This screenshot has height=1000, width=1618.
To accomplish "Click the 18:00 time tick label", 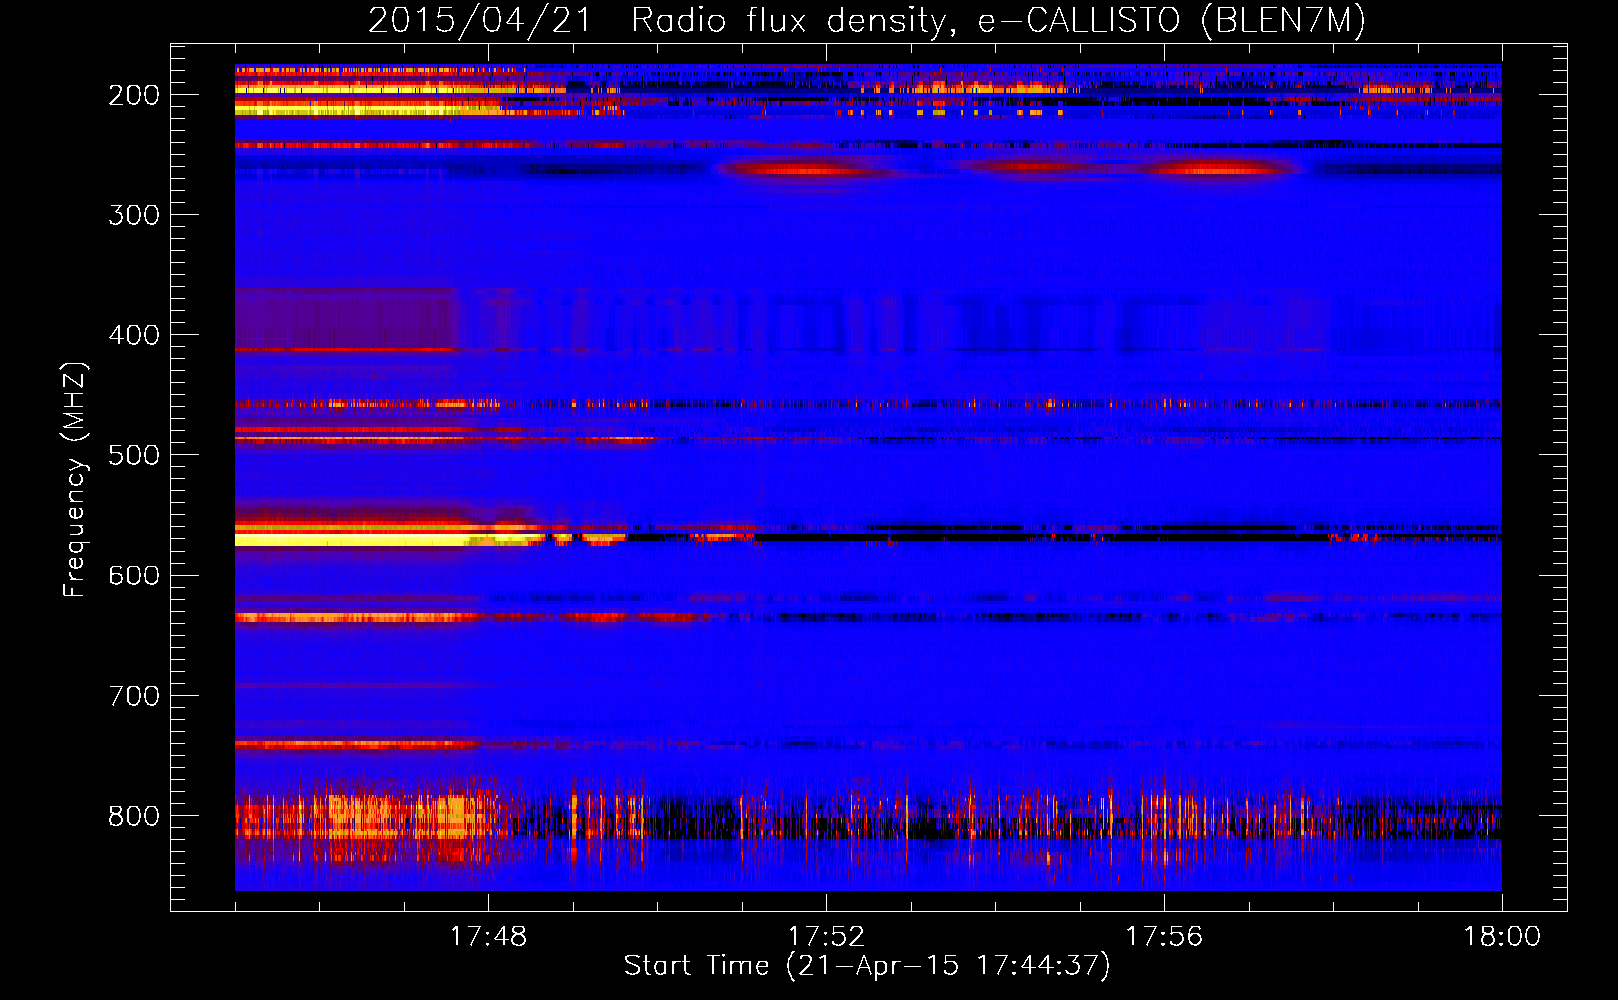I will pos(1502,937).
